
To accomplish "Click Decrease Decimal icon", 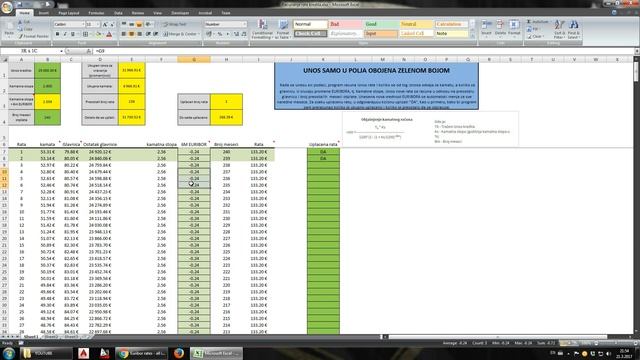I will 244,34.
